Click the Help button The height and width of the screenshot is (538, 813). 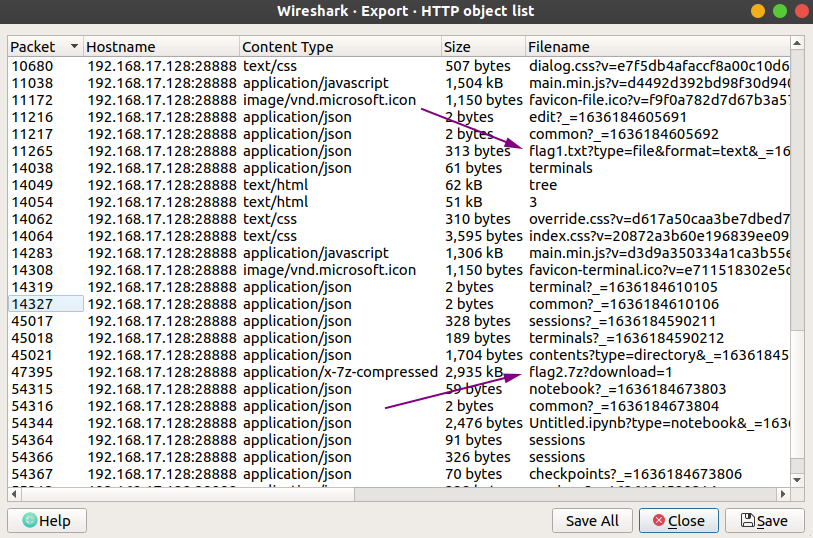[x=47, y=520]
